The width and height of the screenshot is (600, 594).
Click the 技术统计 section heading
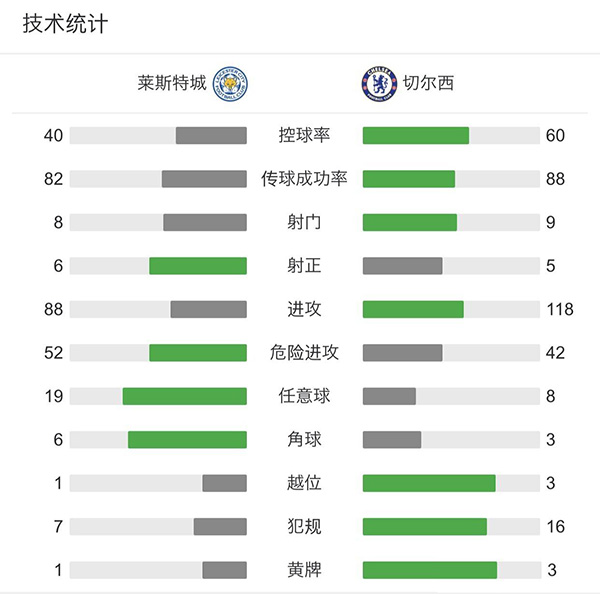coord(65,25)
